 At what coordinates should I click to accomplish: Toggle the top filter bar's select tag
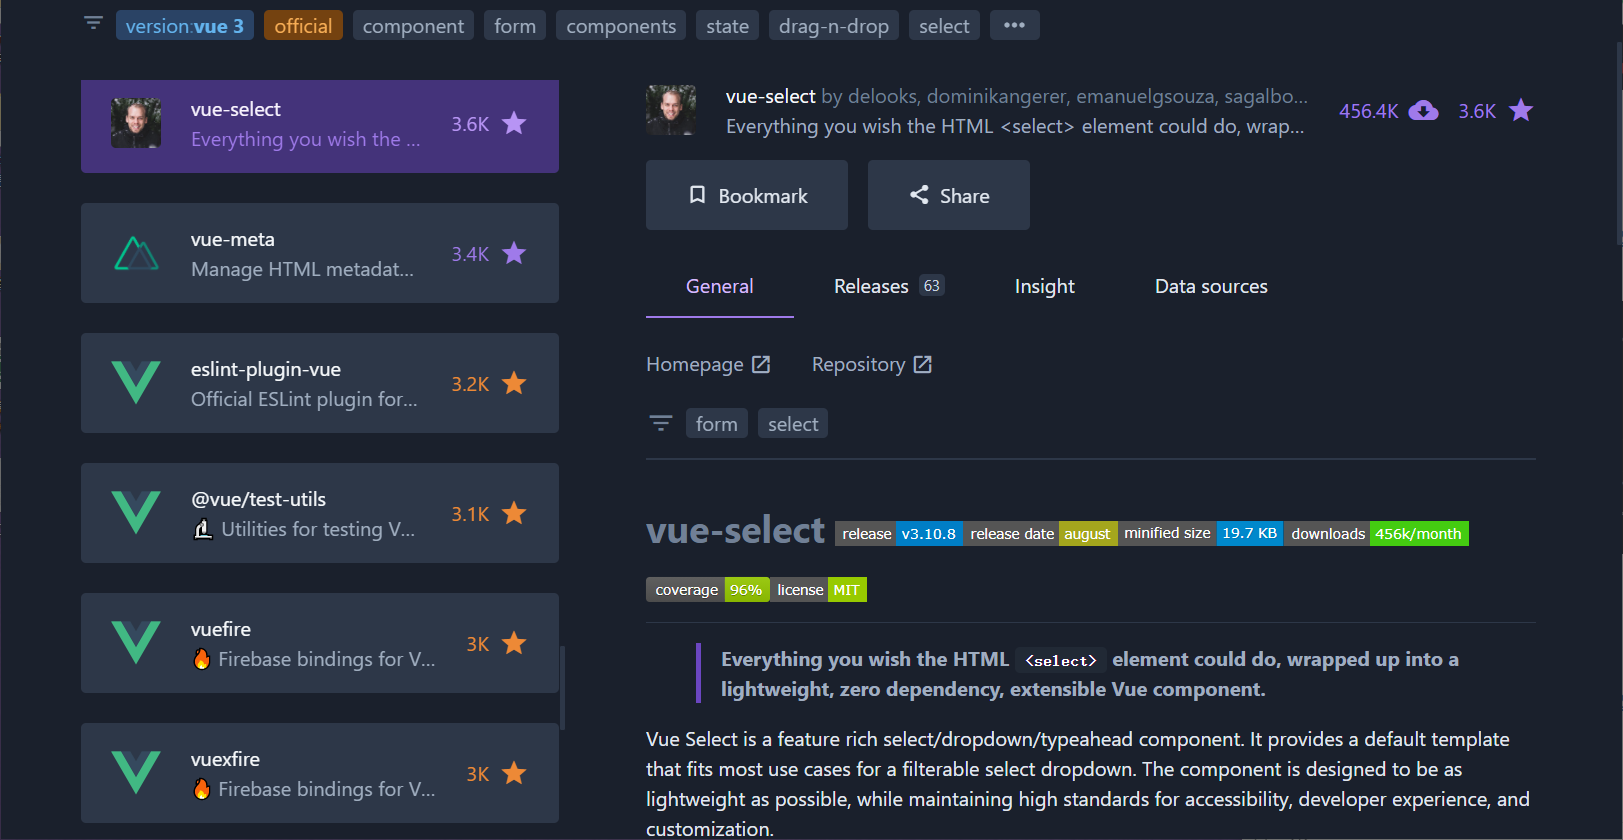944,26
